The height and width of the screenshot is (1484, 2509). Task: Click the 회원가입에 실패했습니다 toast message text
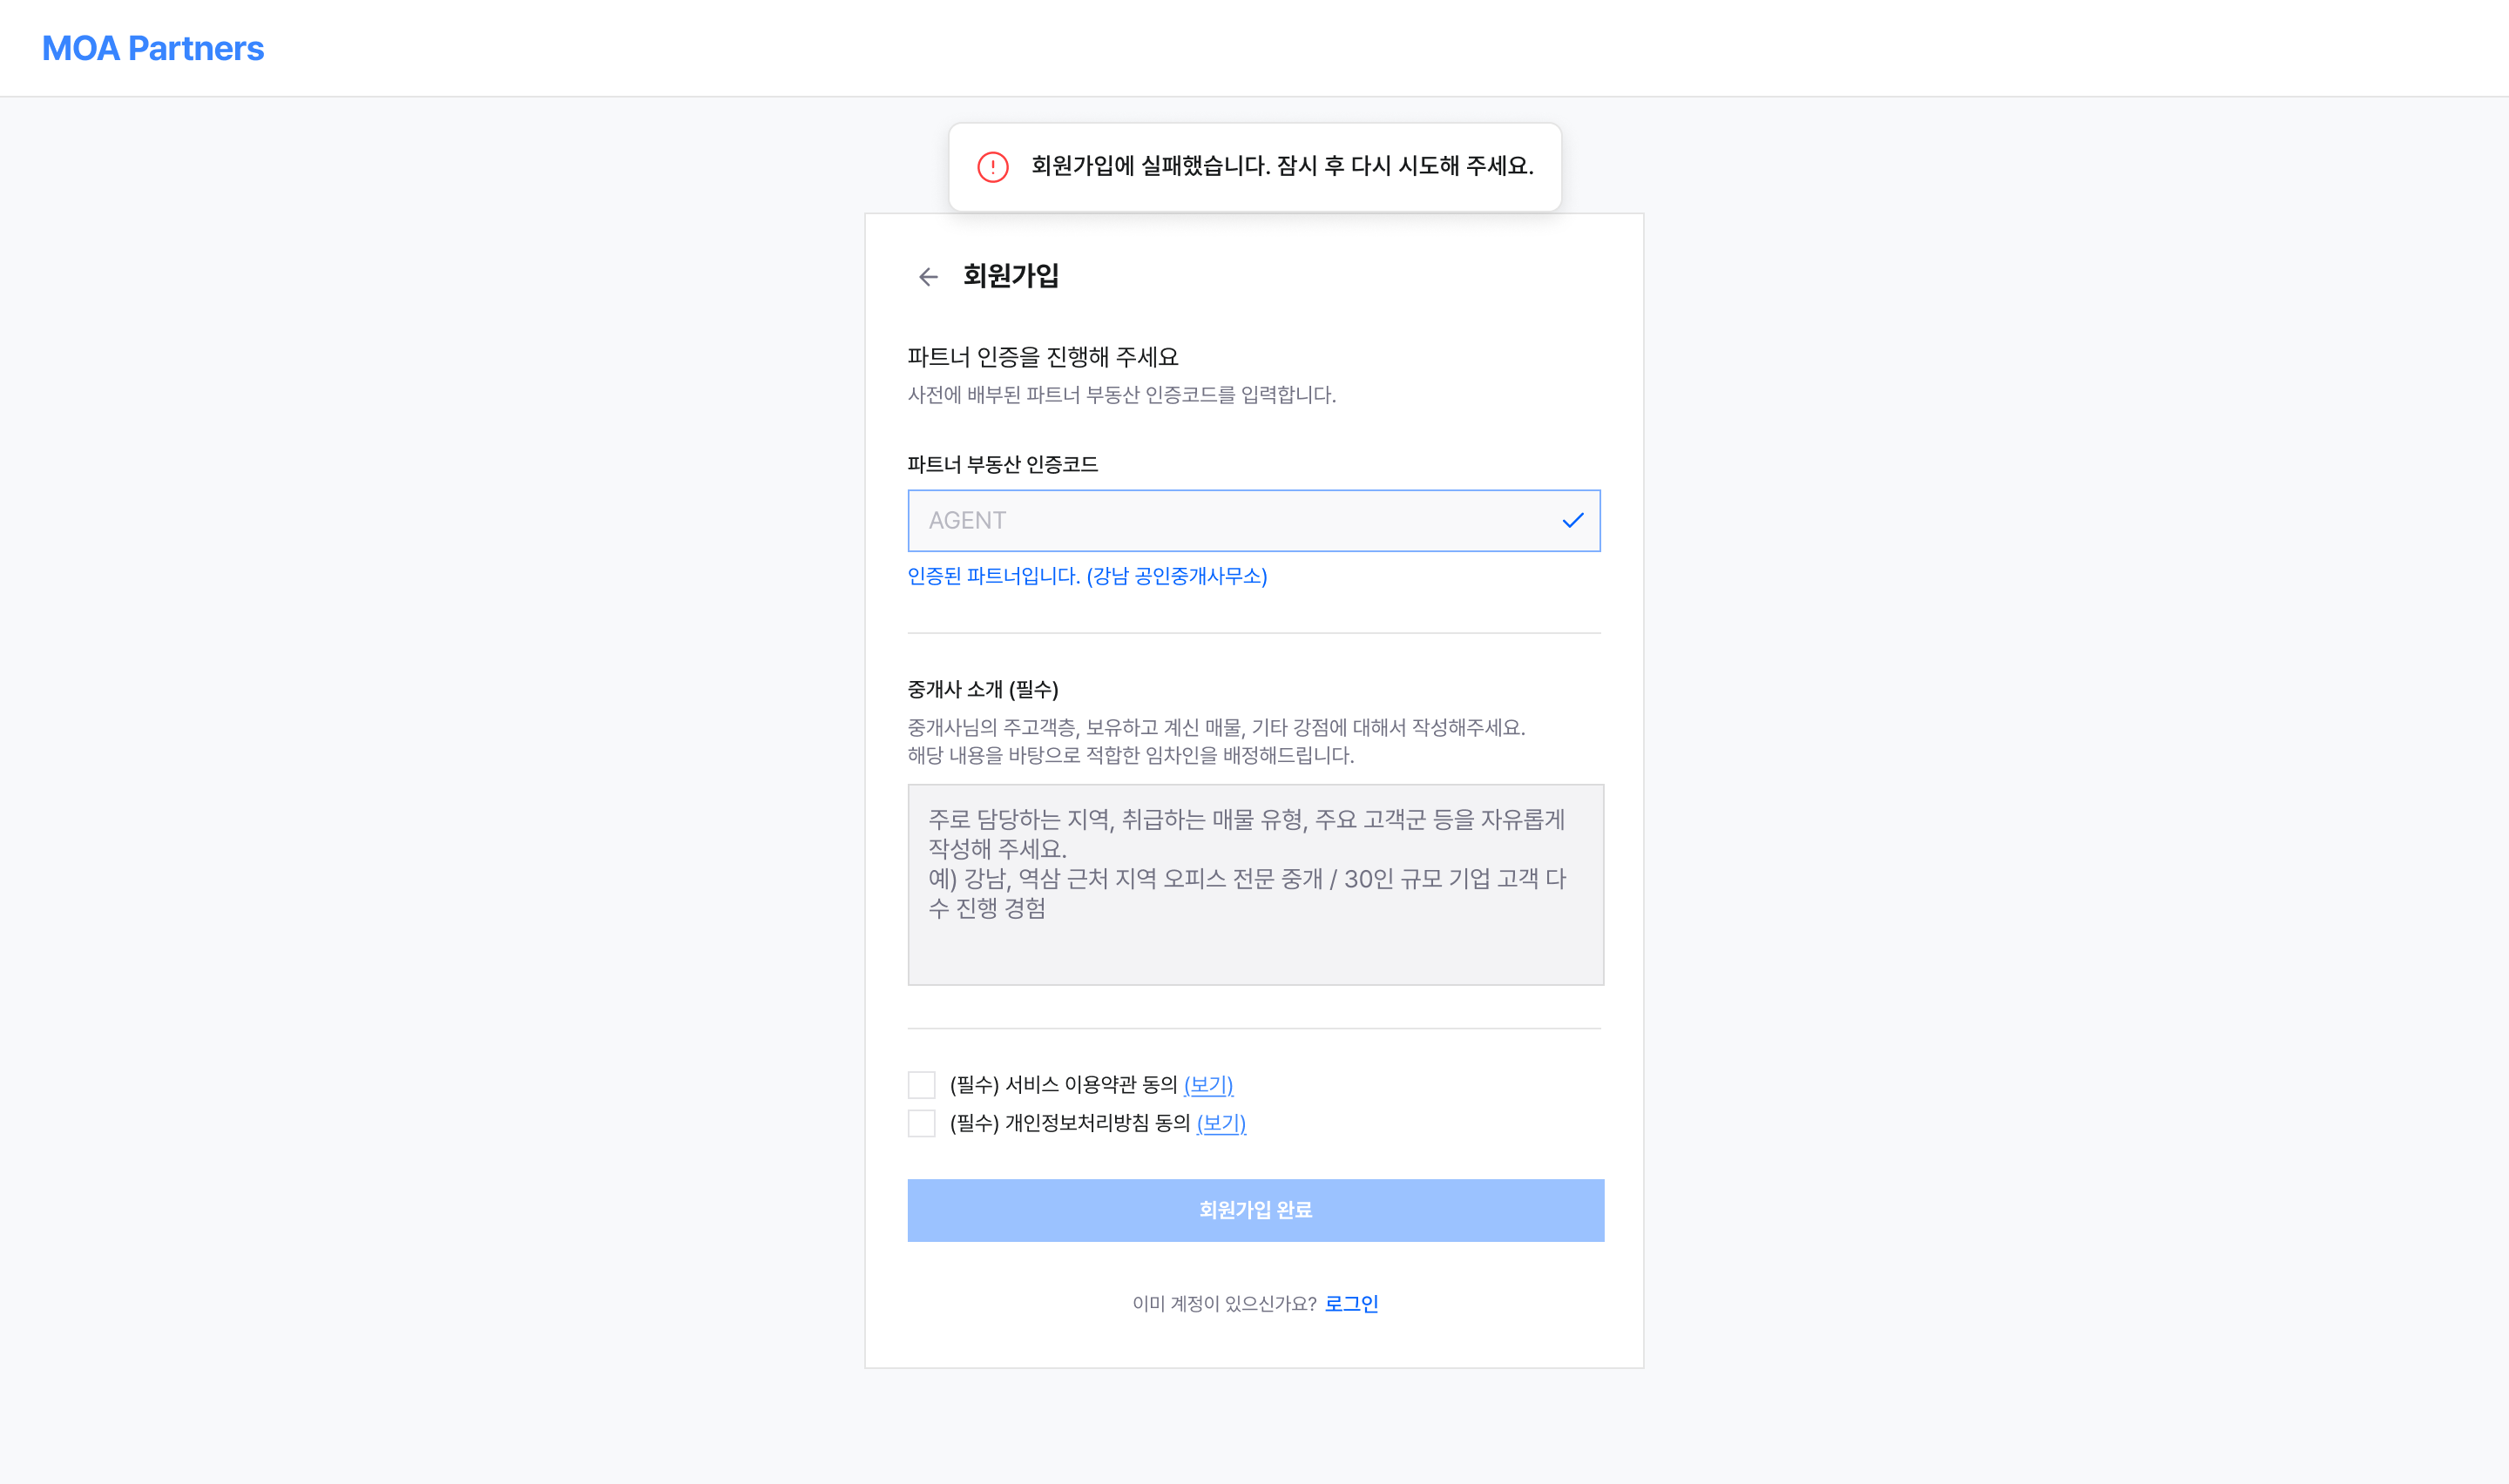(1282, 166)
